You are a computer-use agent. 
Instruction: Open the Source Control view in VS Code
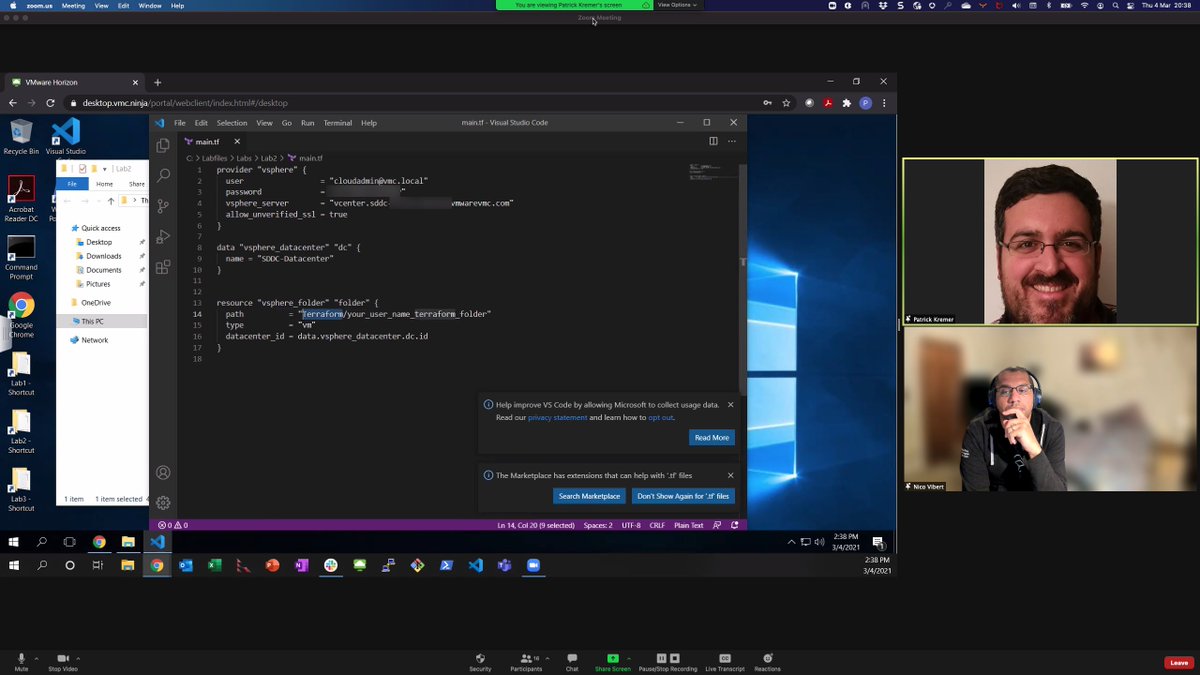point(163,206)
